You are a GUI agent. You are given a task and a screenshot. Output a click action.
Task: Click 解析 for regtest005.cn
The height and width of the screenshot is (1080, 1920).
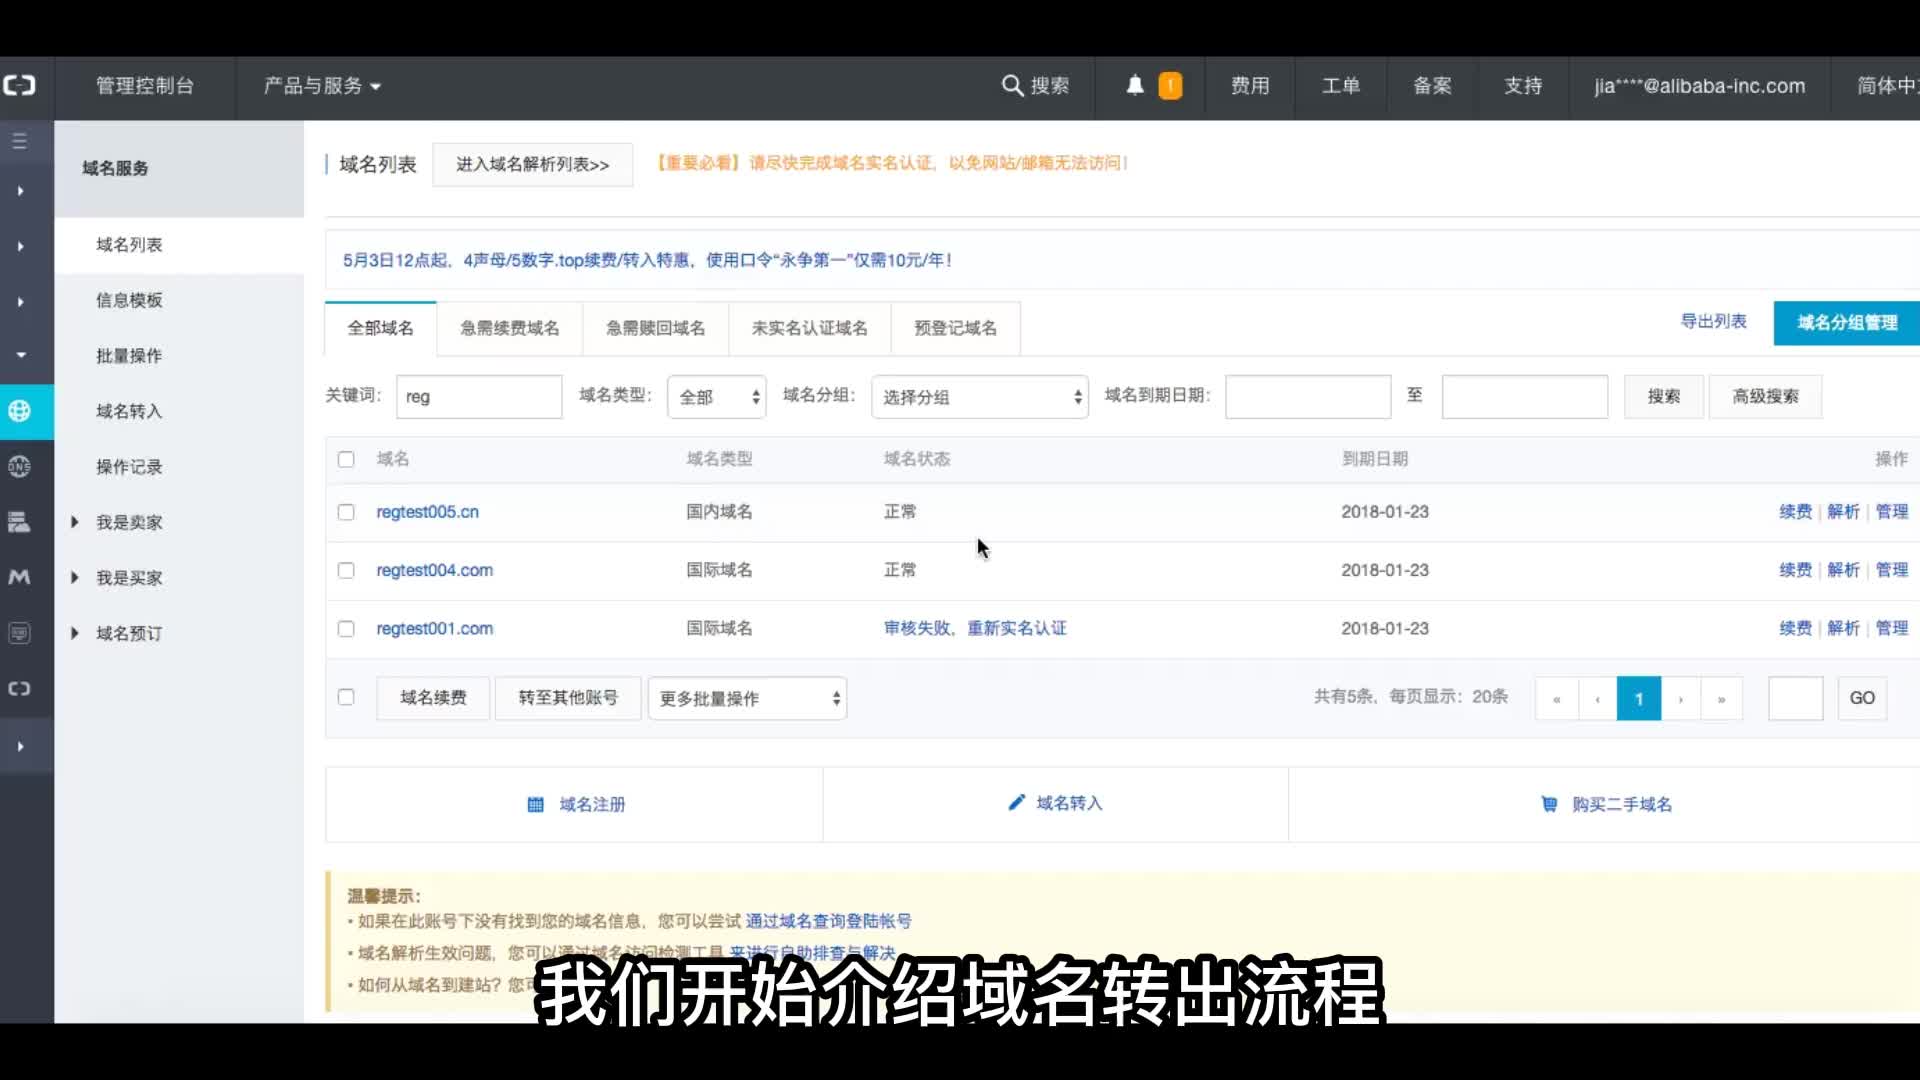[x=1843, y=512]
